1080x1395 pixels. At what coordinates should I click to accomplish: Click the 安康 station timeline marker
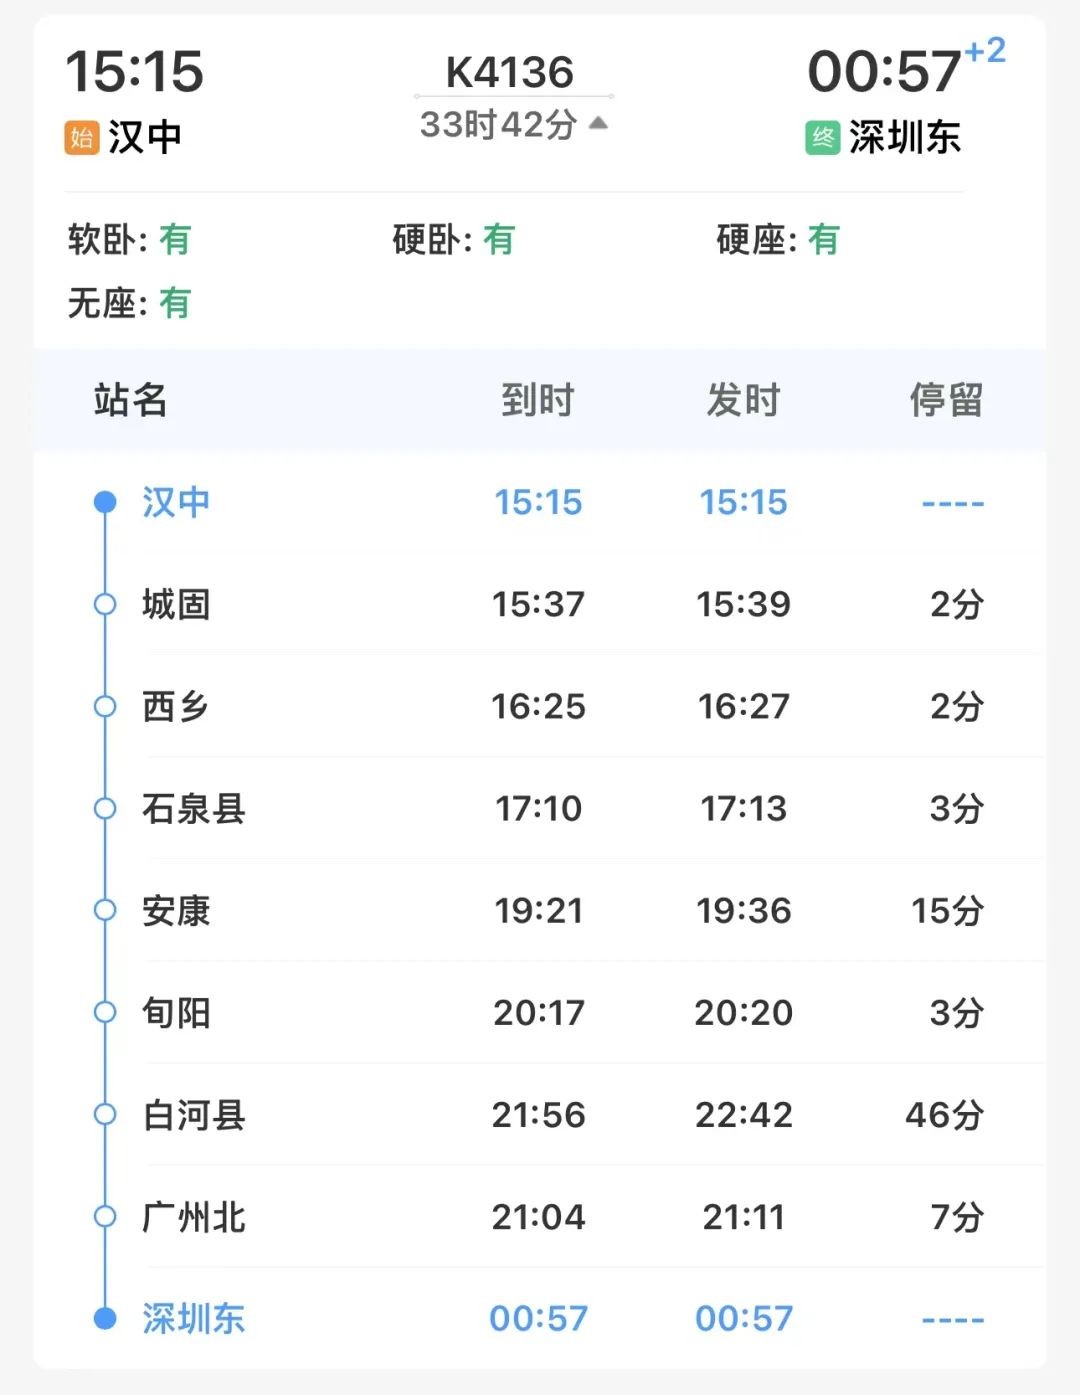105,910
